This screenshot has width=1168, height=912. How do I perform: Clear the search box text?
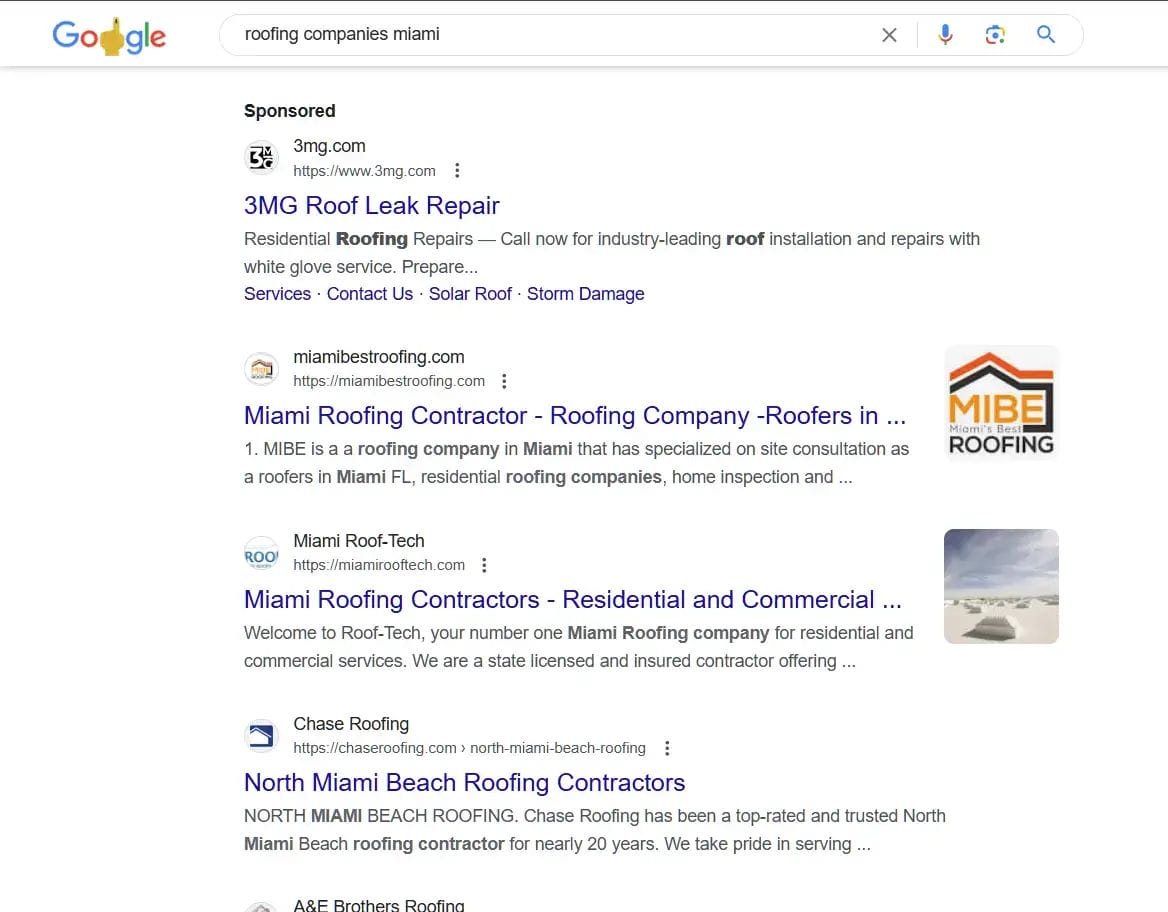[889, 35]
